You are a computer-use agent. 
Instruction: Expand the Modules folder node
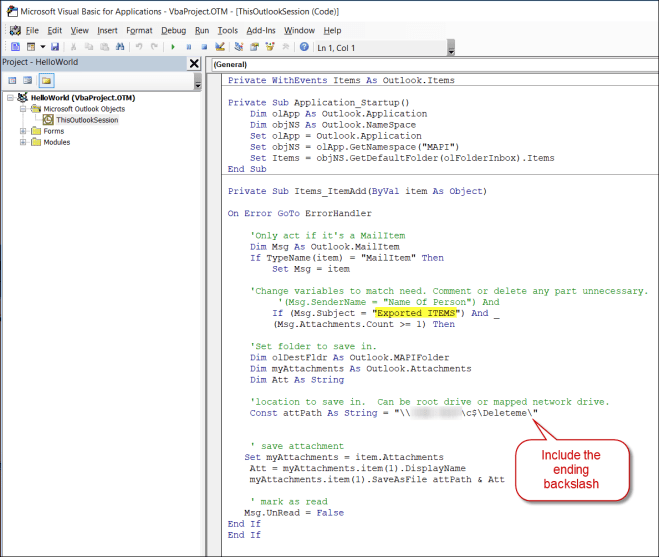[x=23, y=142]
